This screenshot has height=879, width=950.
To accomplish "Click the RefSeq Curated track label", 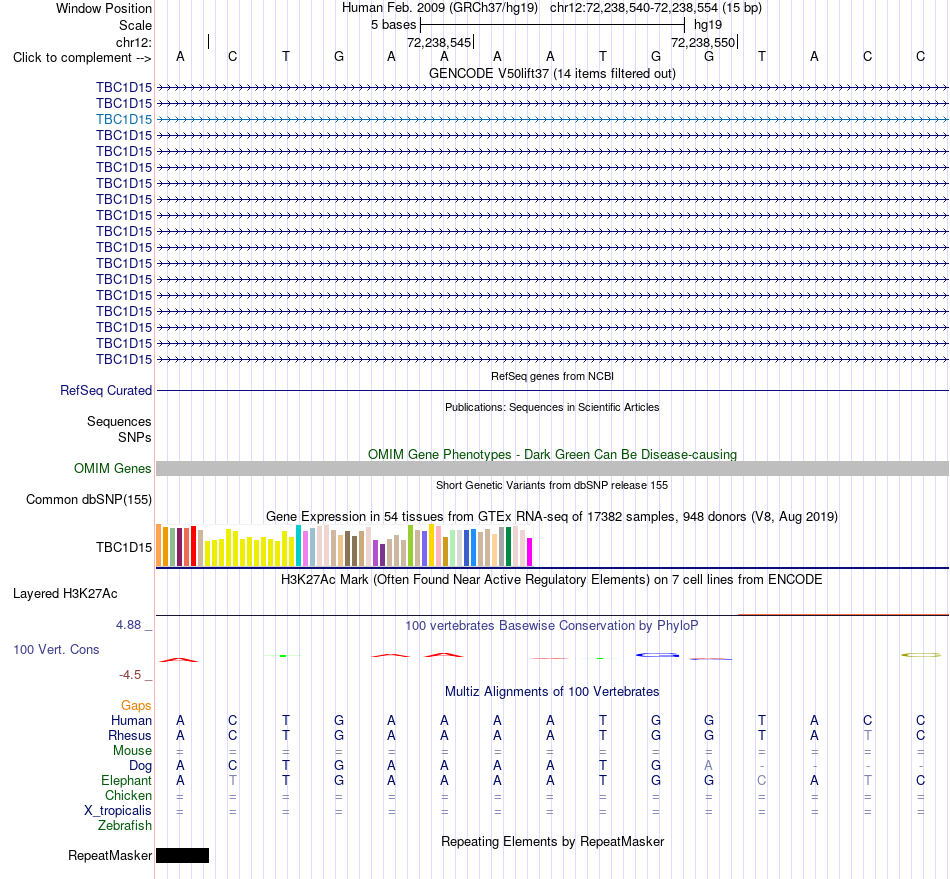I will (x=105, y=391).
